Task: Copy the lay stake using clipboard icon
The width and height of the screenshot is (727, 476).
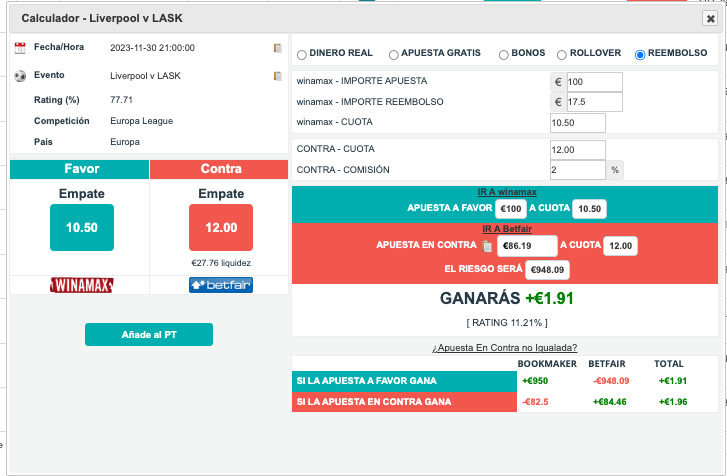Action: point(487,246)
